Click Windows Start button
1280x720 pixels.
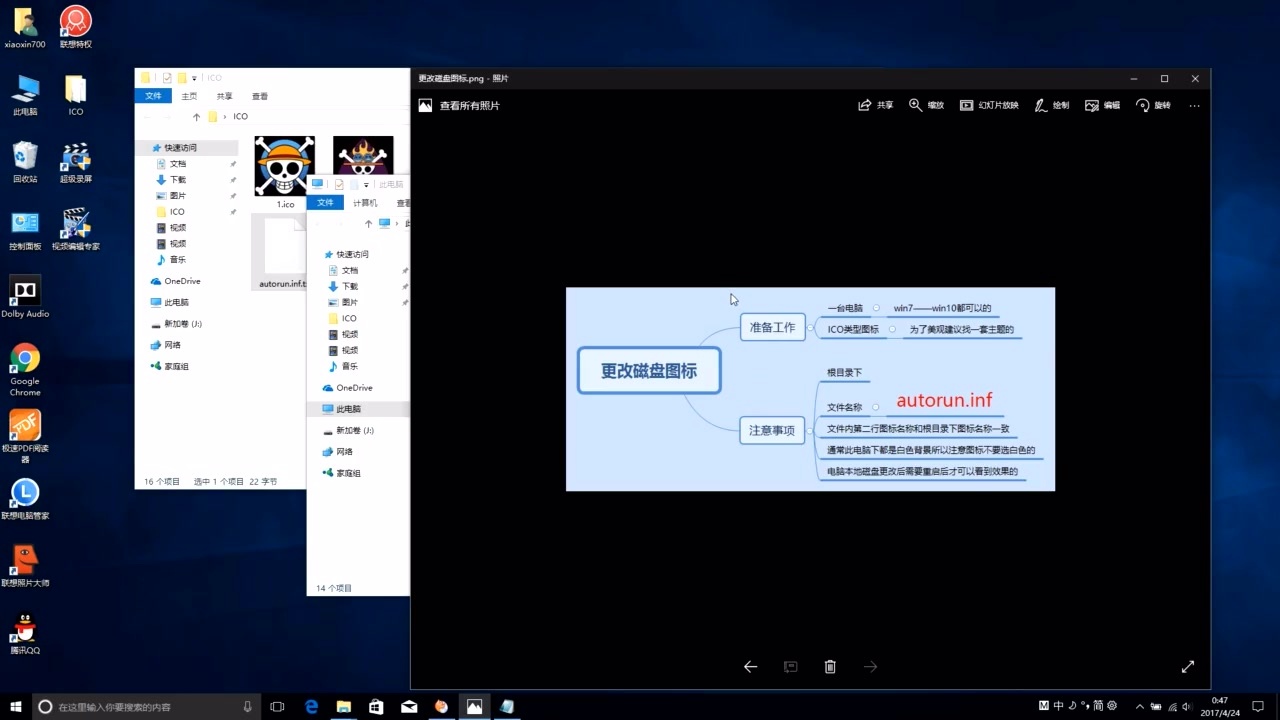[x=14, y=706]
